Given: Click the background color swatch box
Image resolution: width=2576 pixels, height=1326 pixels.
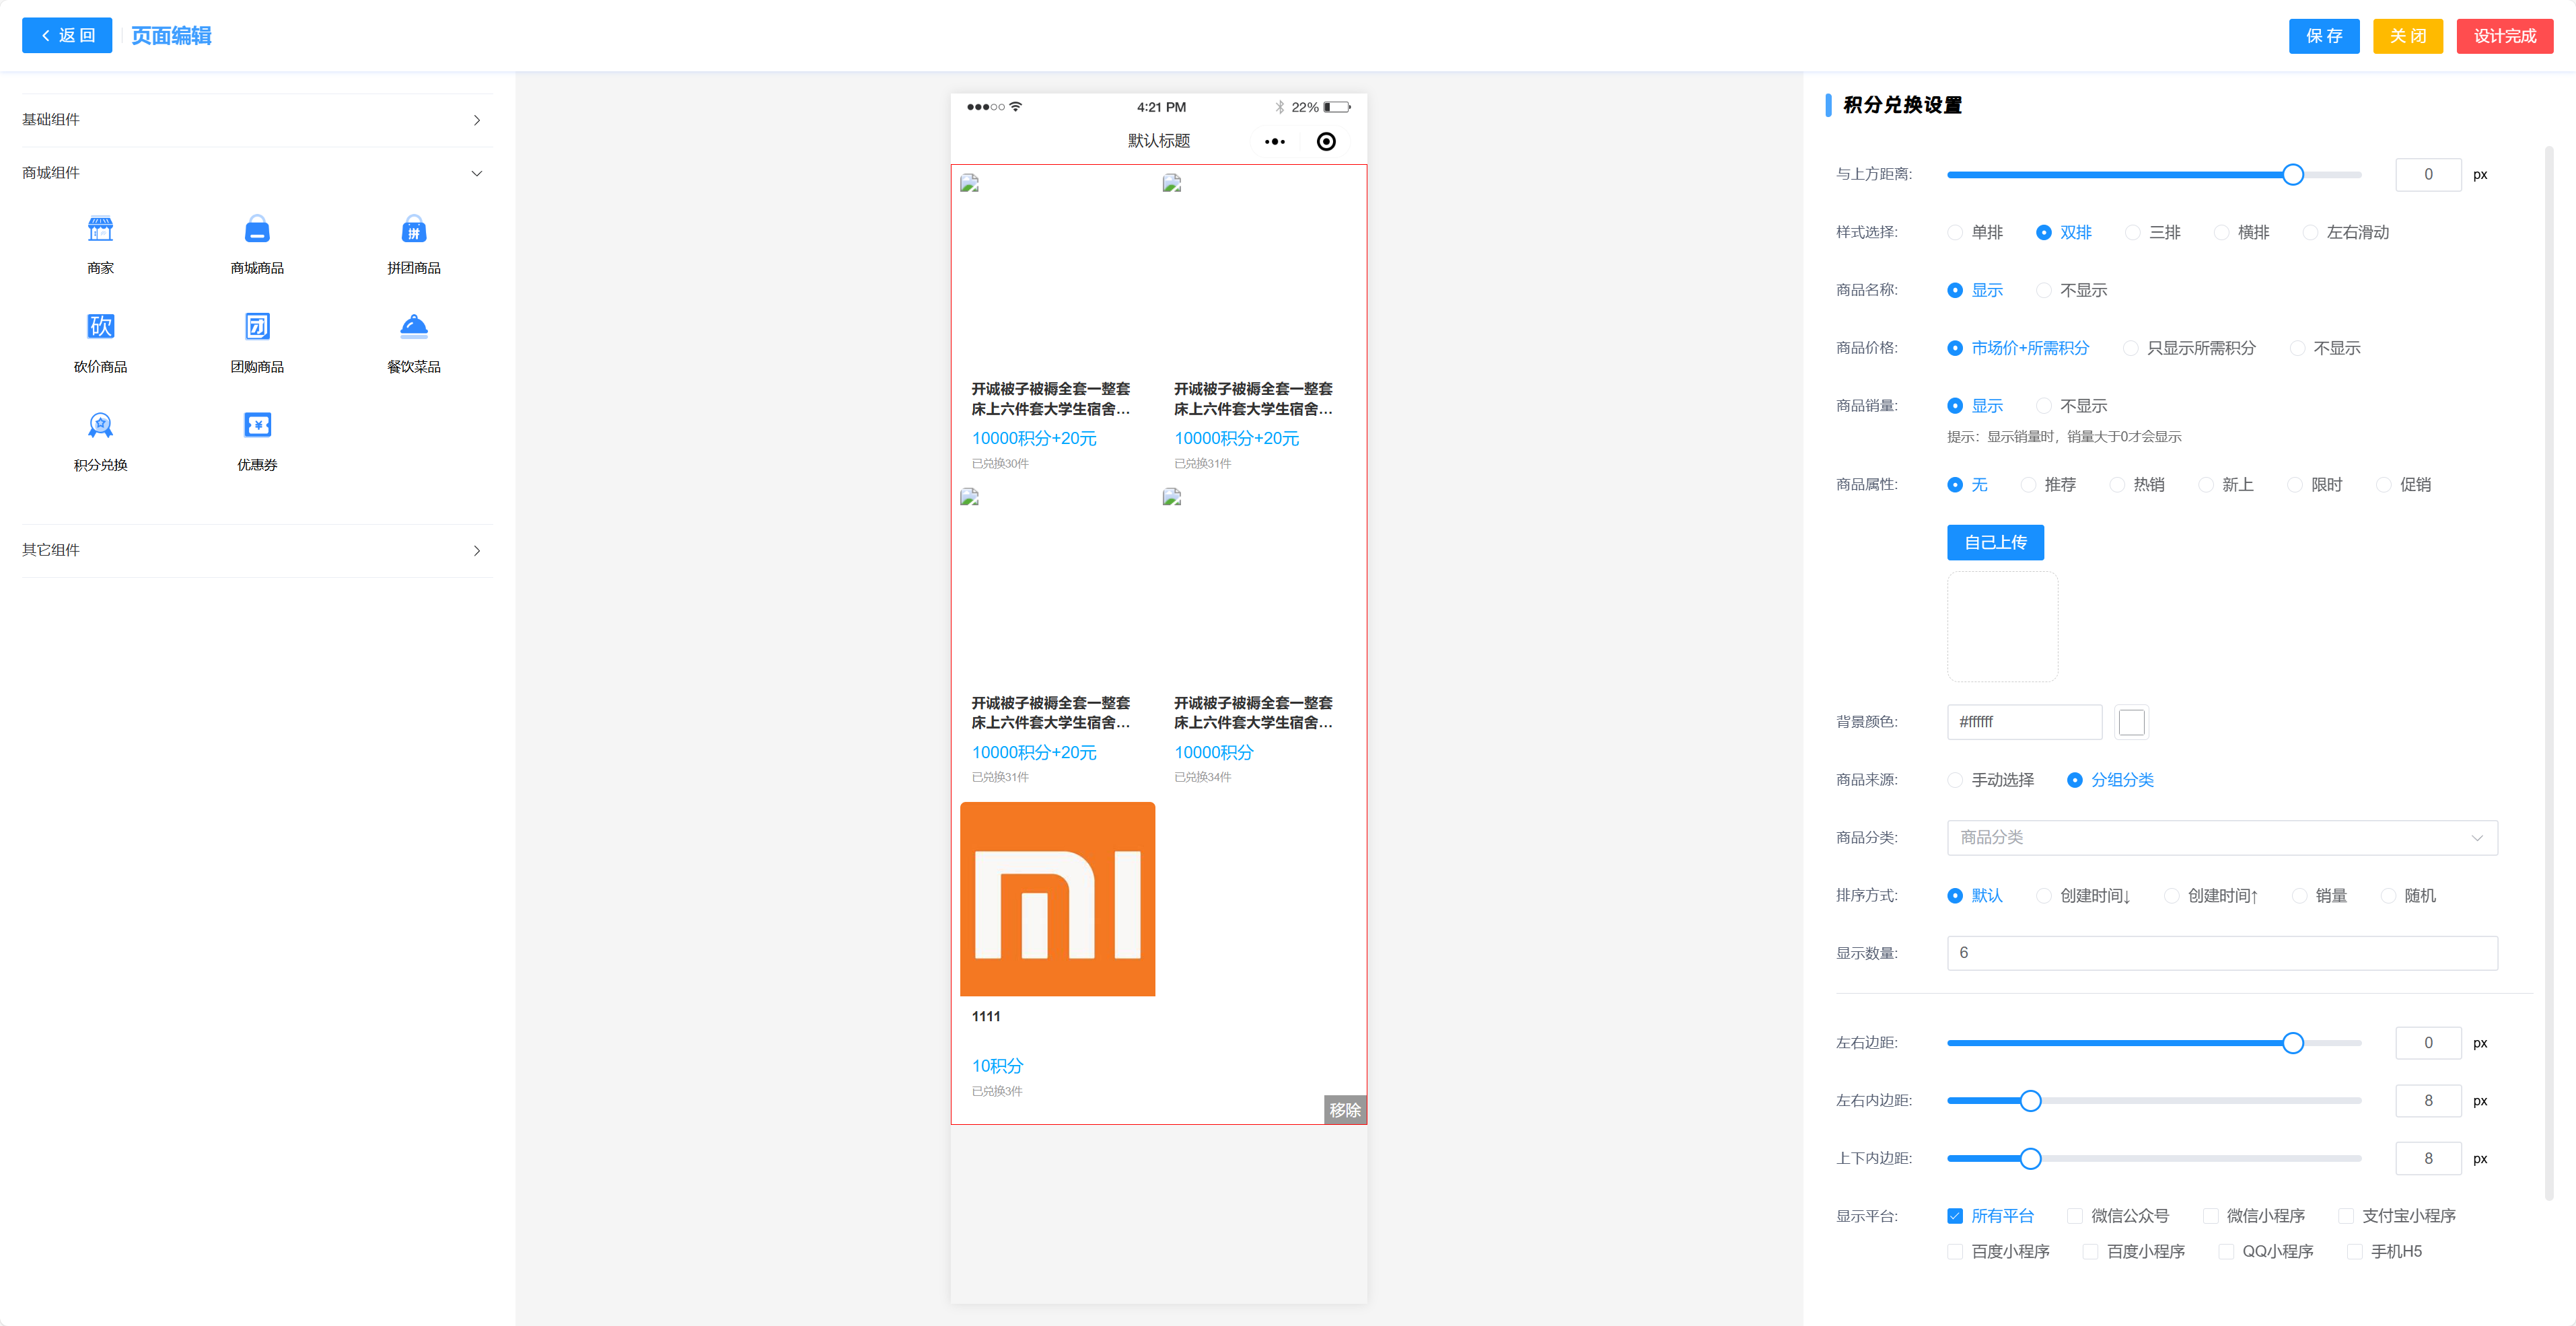Looking at the screenshot, I should click(2131, 722).
